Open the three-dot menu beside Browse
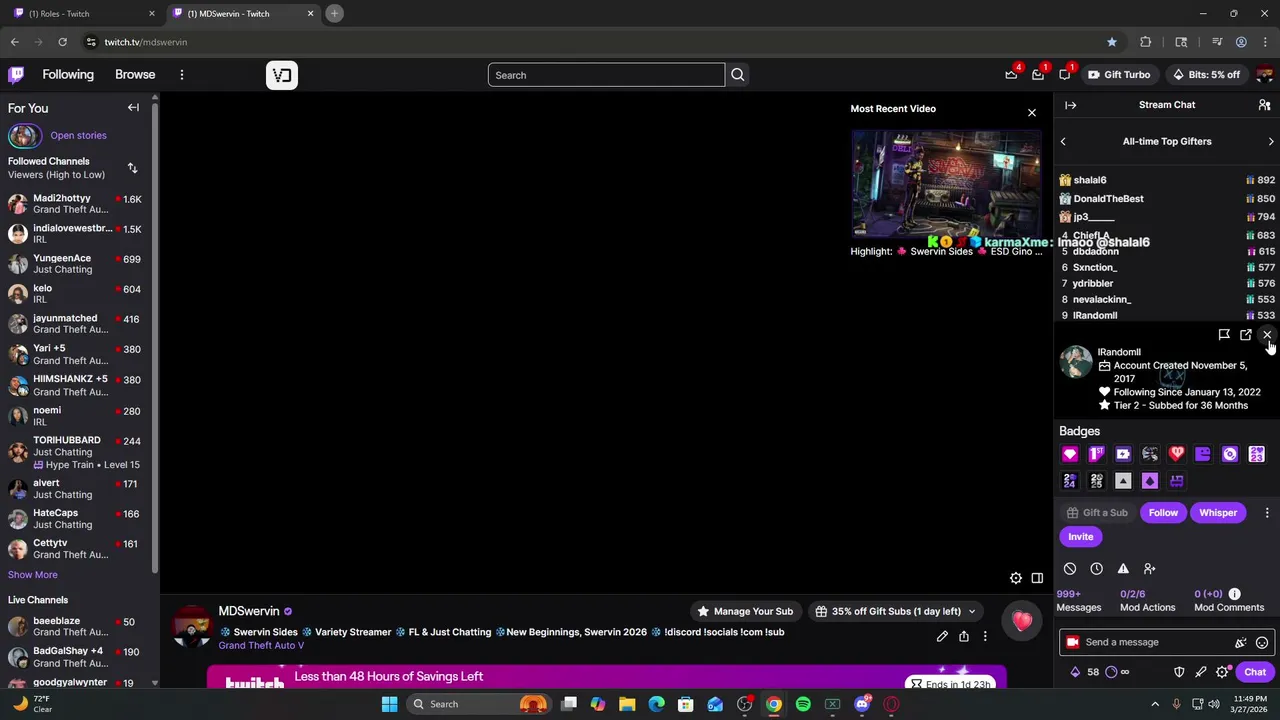The height and width of the screenshot is (720, 1280). tap(182, 75)
